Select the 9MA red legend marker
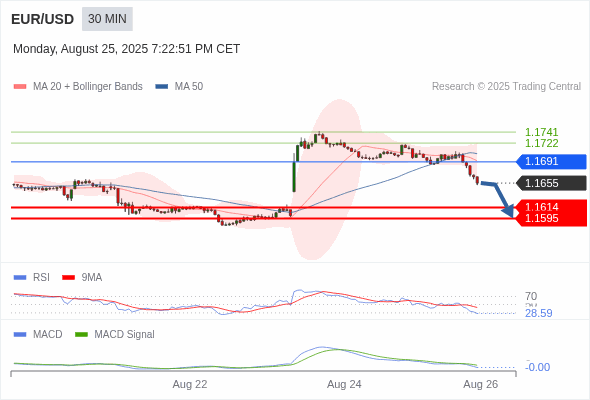 (68, 278)
